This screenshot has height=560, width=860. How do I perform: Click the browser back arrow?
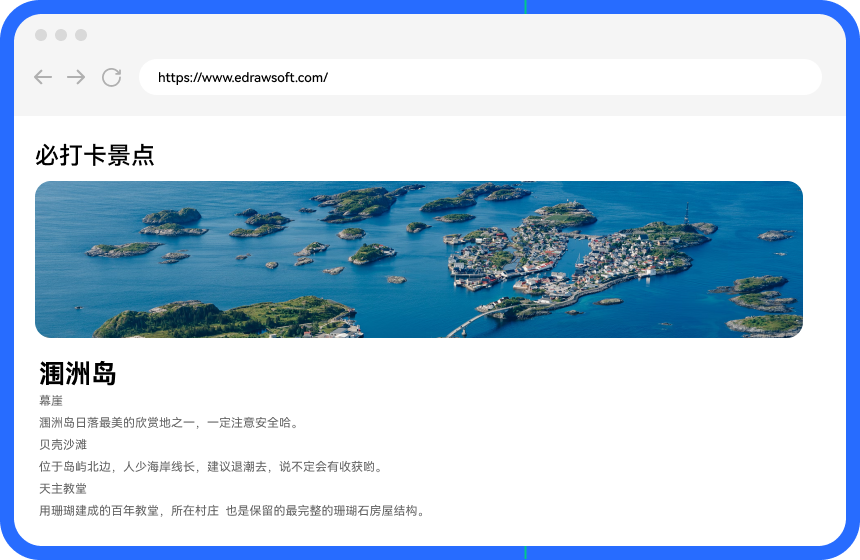(x=43, y=77)
